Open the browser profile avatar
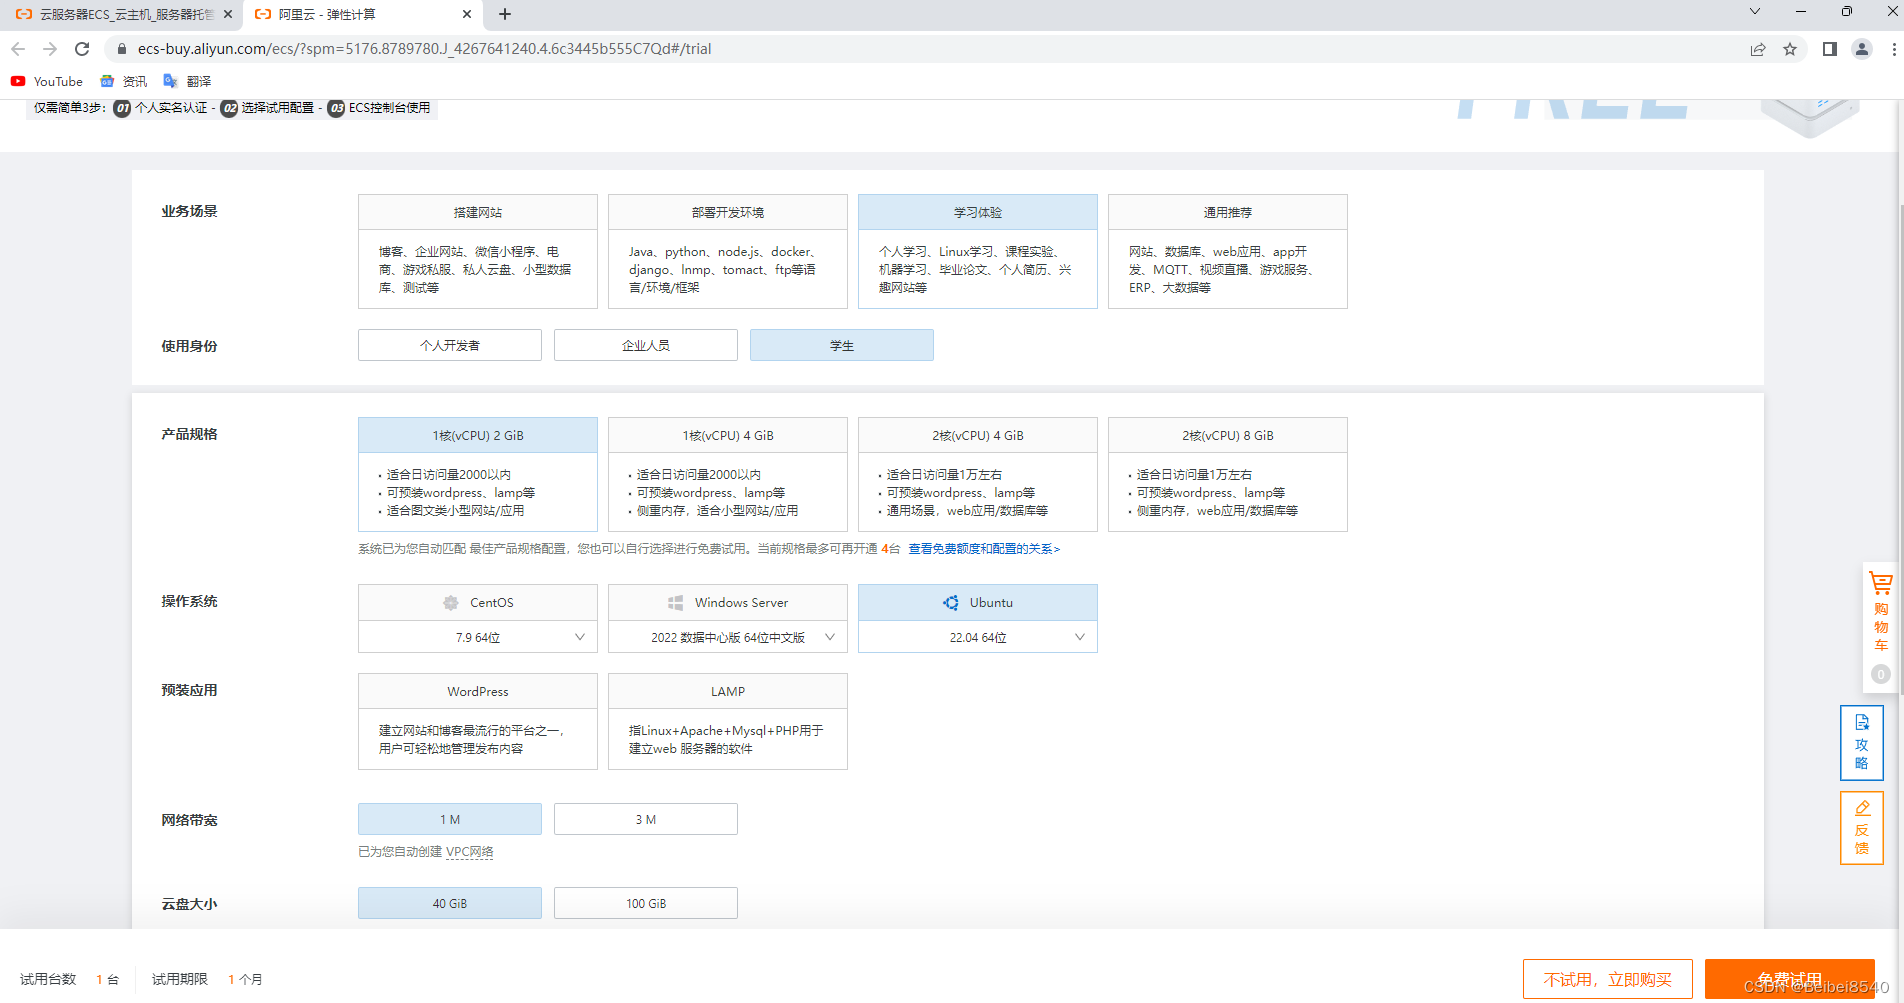This screenshot has height=1003, width=1904. (1862, 49)
